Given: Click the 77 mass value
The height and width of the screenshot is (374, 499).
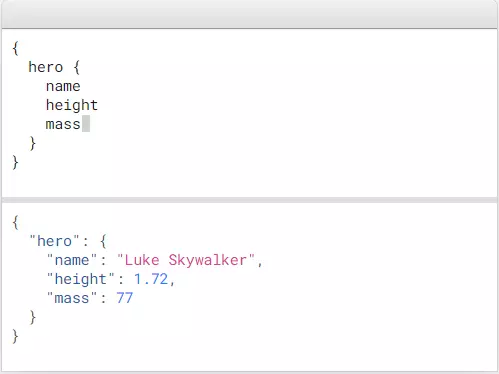Looking at the screenshot, I should (x=125, y=298).
